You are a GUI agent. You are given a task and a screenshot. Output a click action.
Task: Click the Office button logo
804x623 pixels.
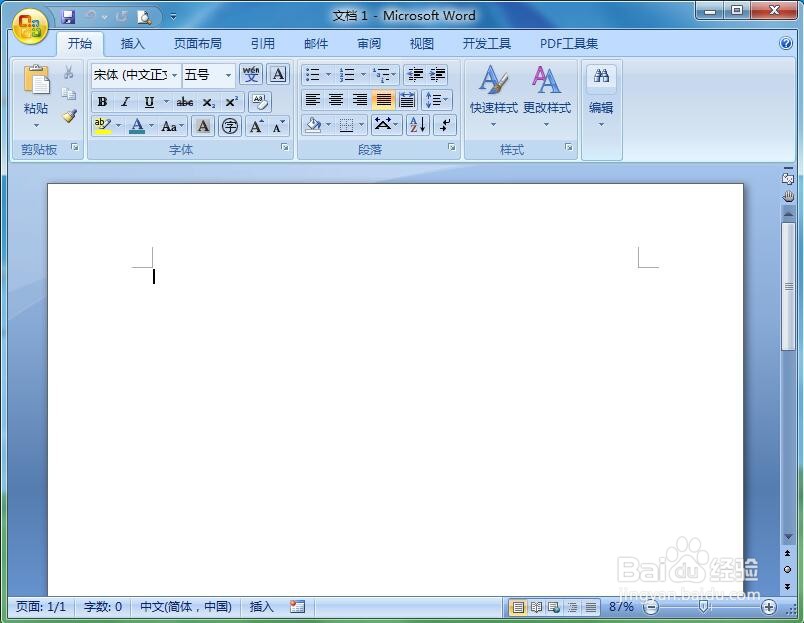tap(29, 25)
